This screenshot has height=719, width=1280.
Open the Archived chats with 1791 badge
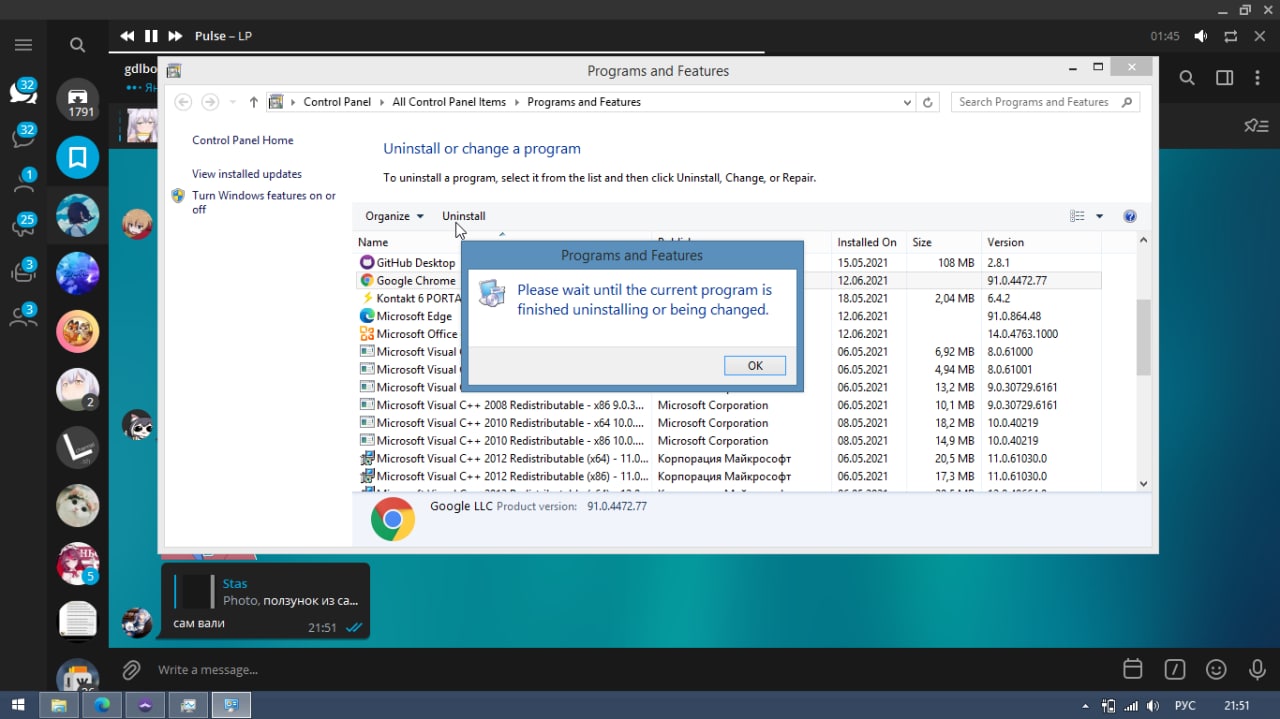click(78, 100)
